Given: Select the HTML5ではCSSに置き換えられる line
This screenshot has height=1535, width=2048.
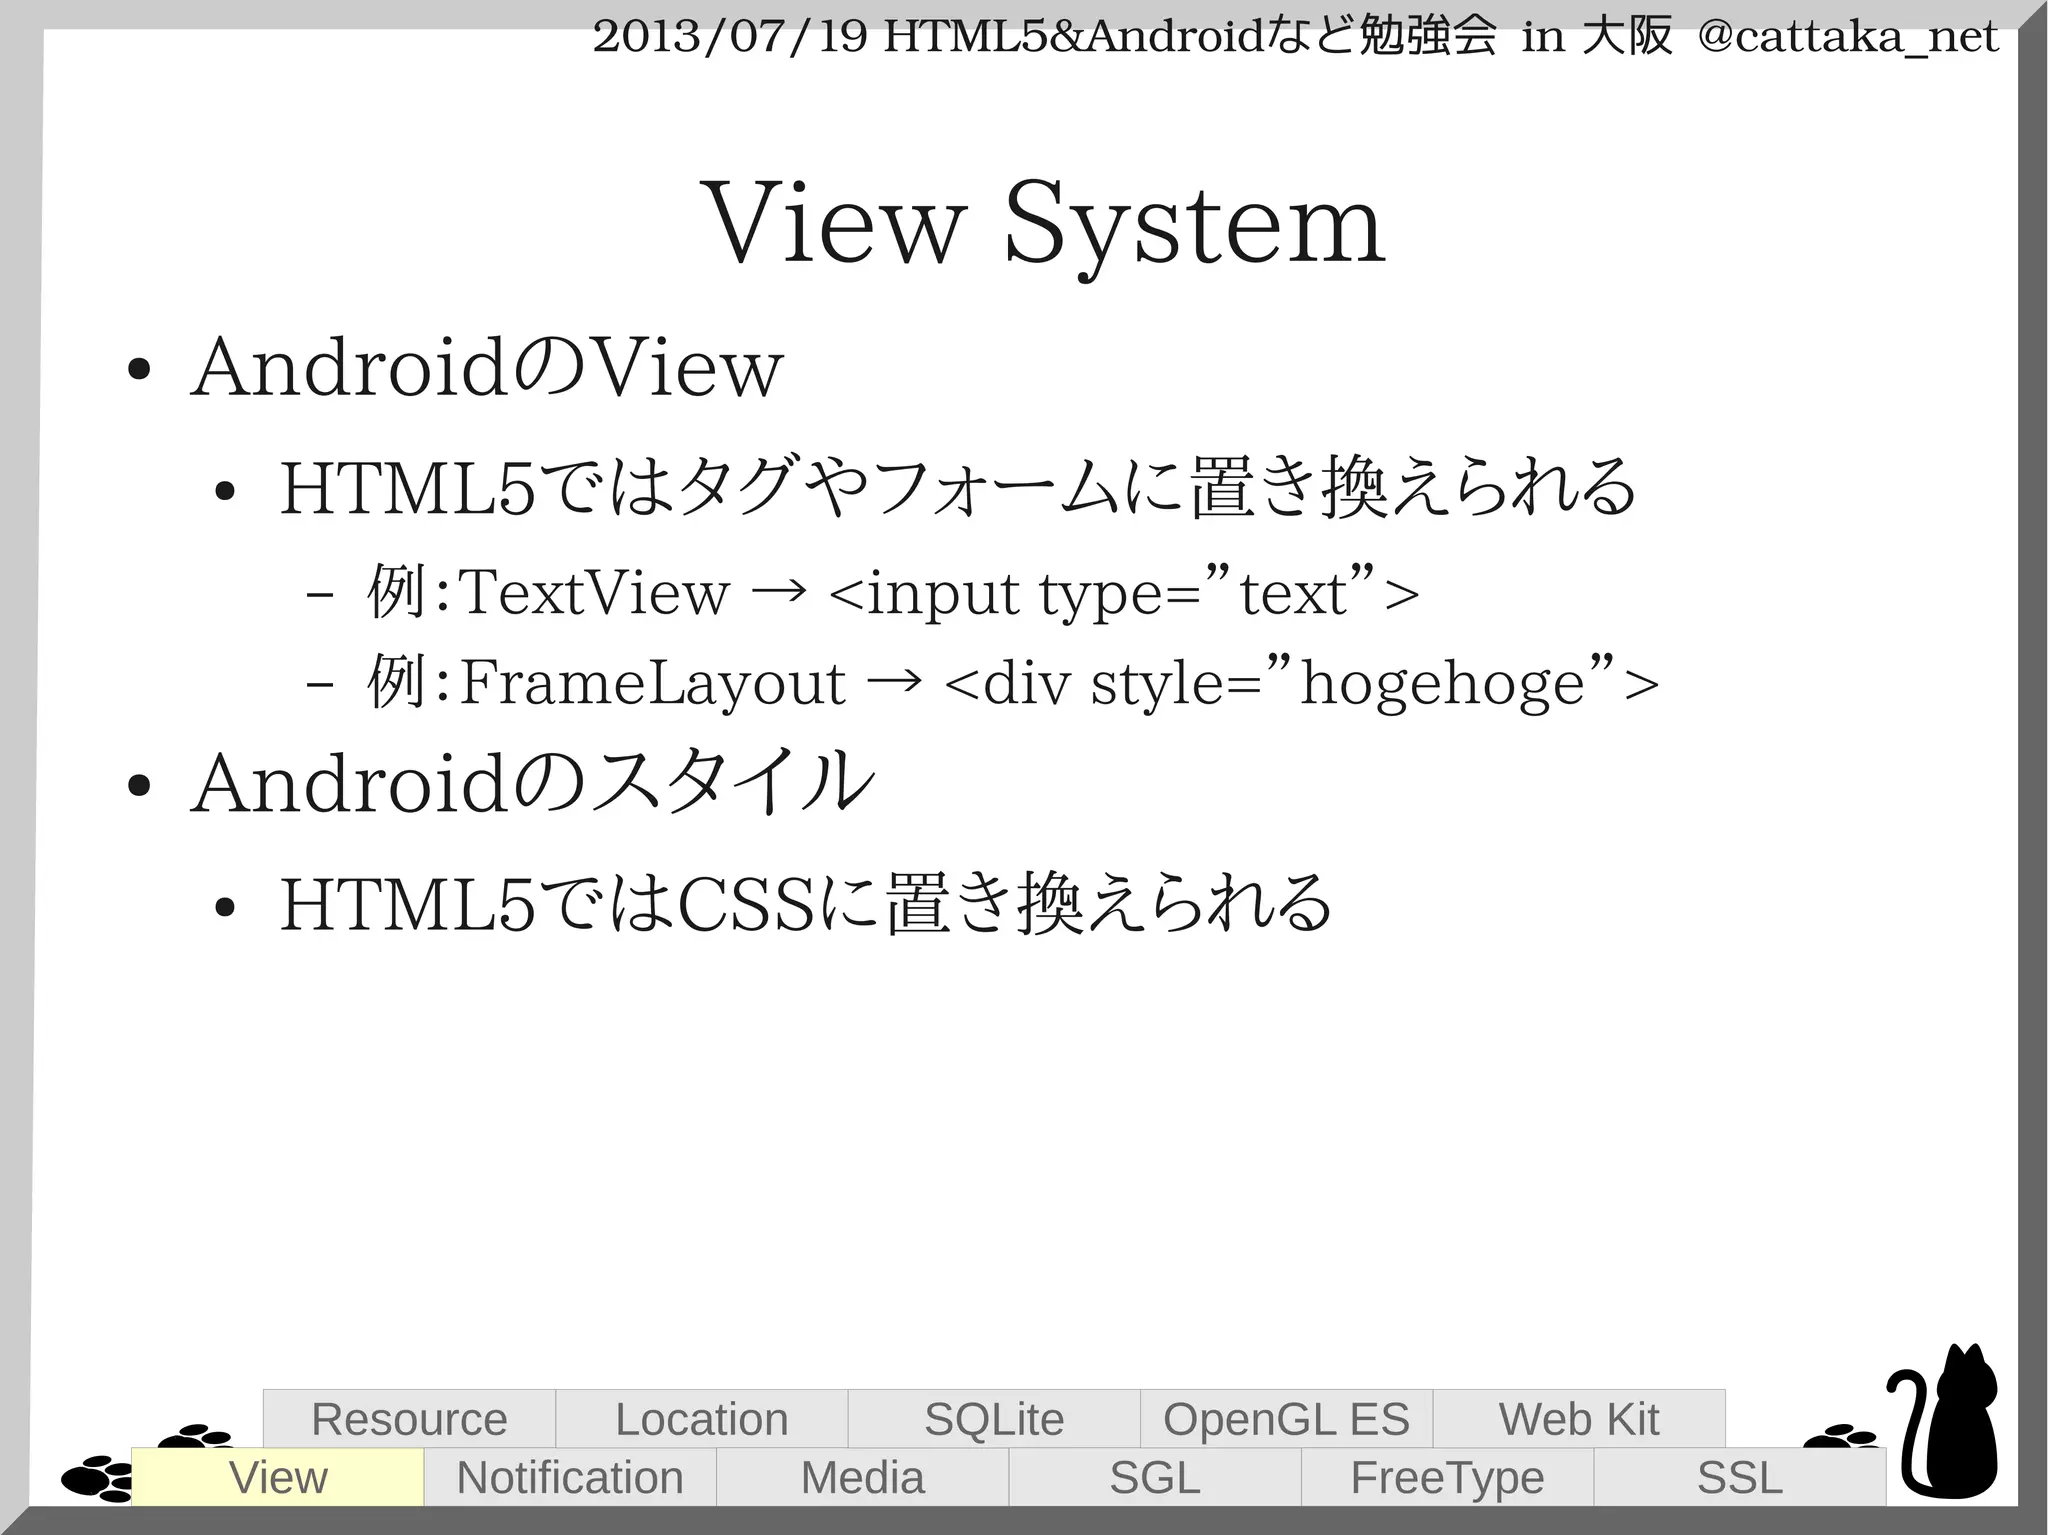Looking at the screenshot, I should pyautogui.click(x=806, y=903).
